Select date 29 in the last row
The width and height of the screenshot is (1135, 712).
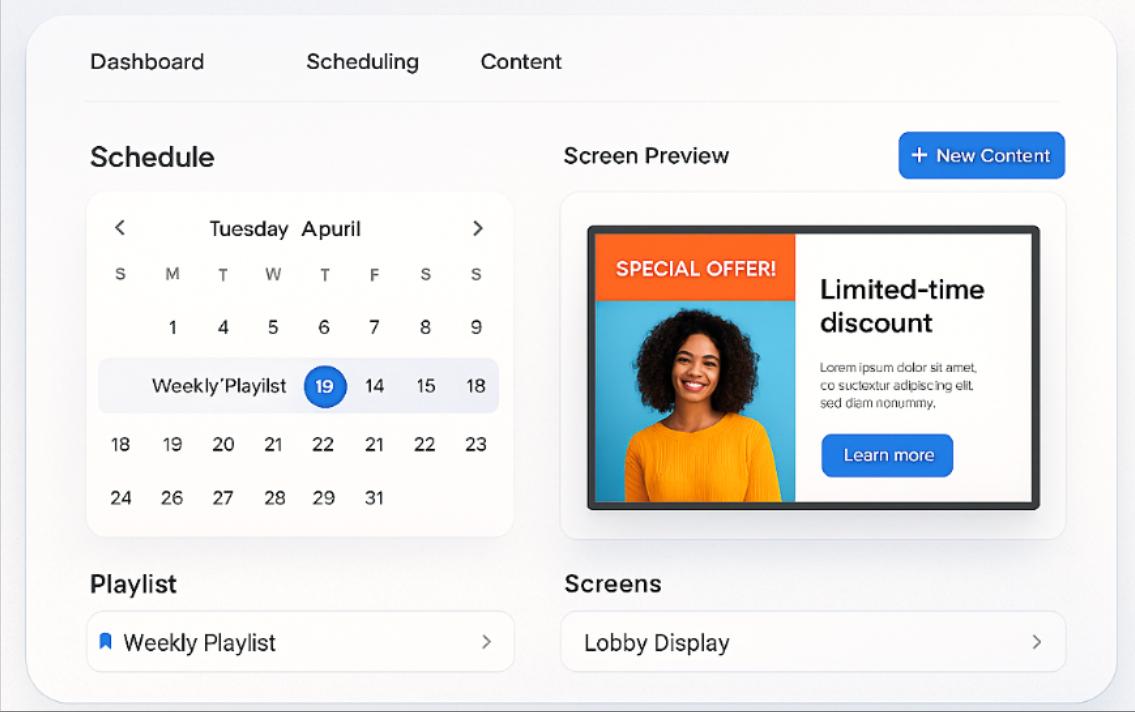coord(323,497)
